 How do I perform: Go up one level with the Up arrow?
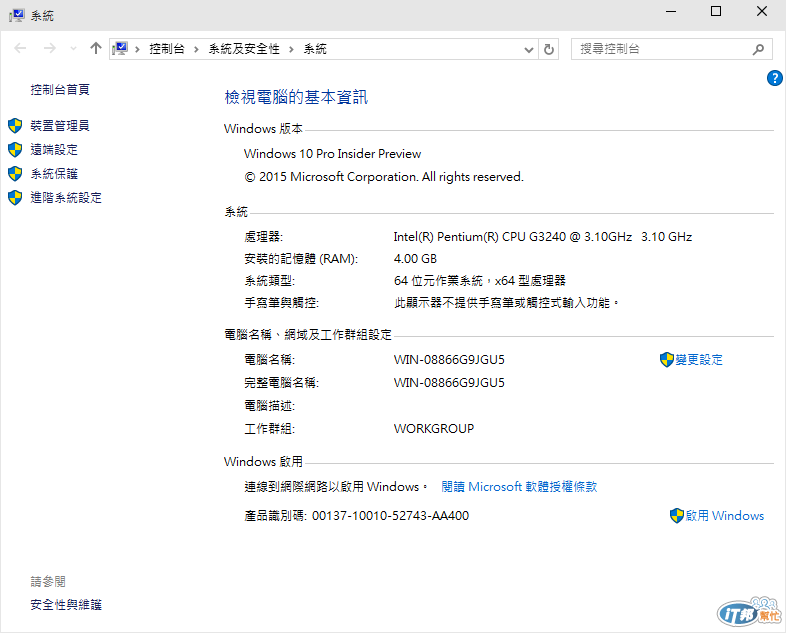(x=96, y=49)
